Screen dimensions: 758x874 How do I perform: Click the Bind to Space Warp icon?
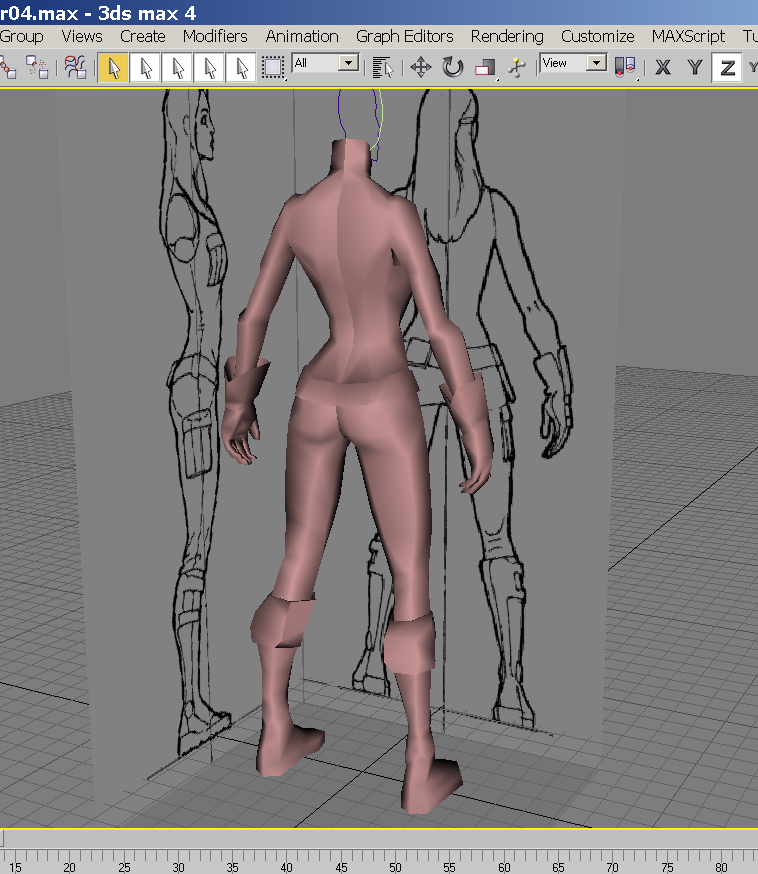tap(75, 67)
